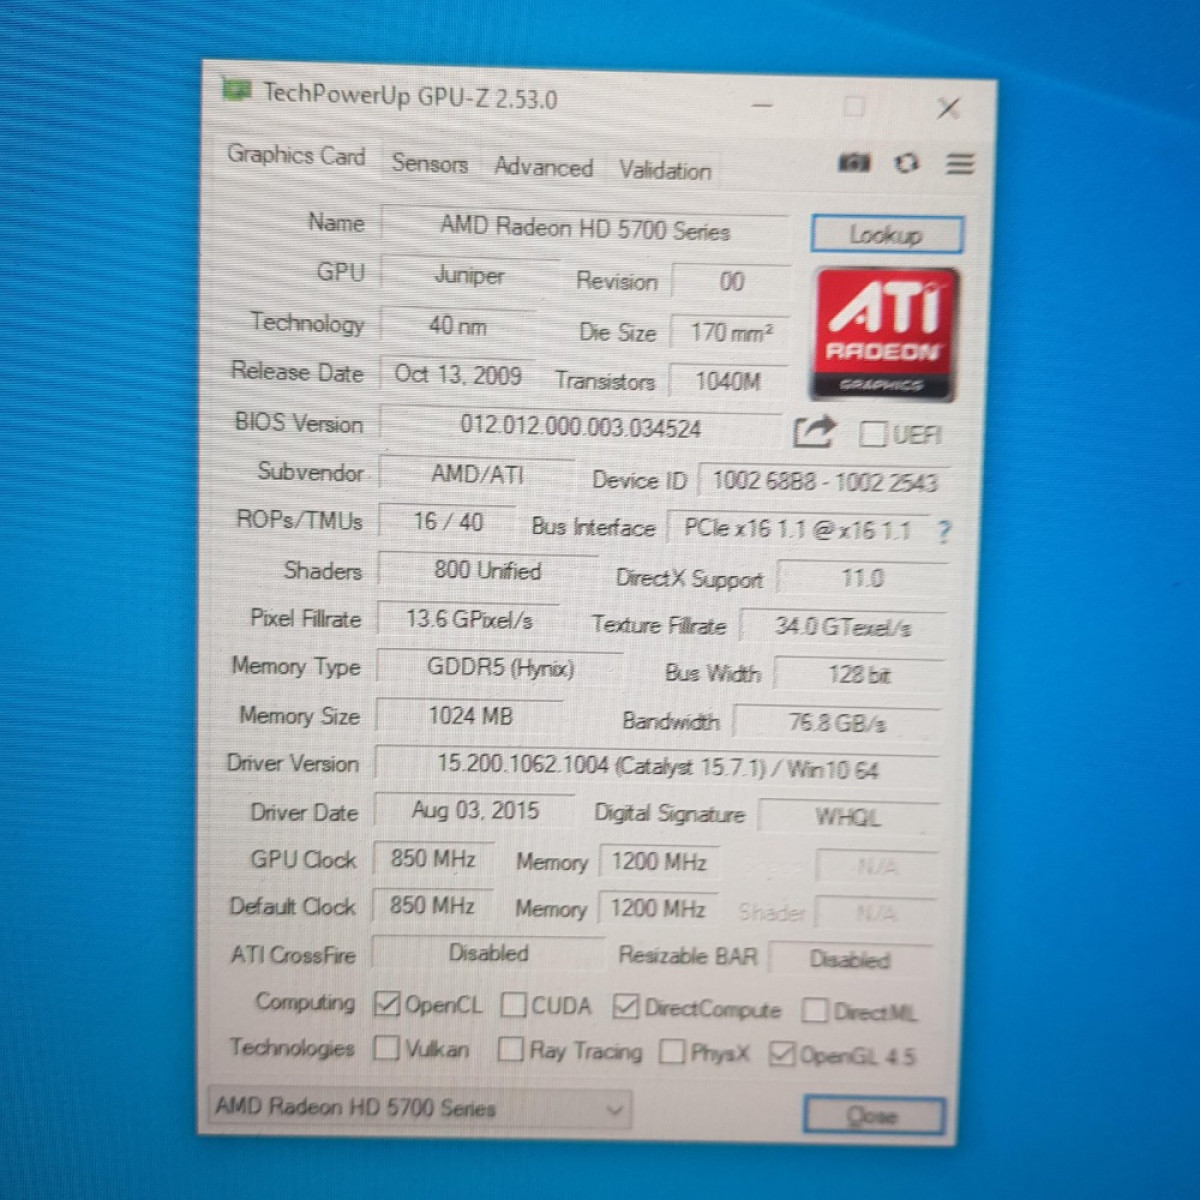The width and height of the screenshot is (1200, 1200).
Task: Toggle the CUDA checkbox
Action: (514, 1004)
